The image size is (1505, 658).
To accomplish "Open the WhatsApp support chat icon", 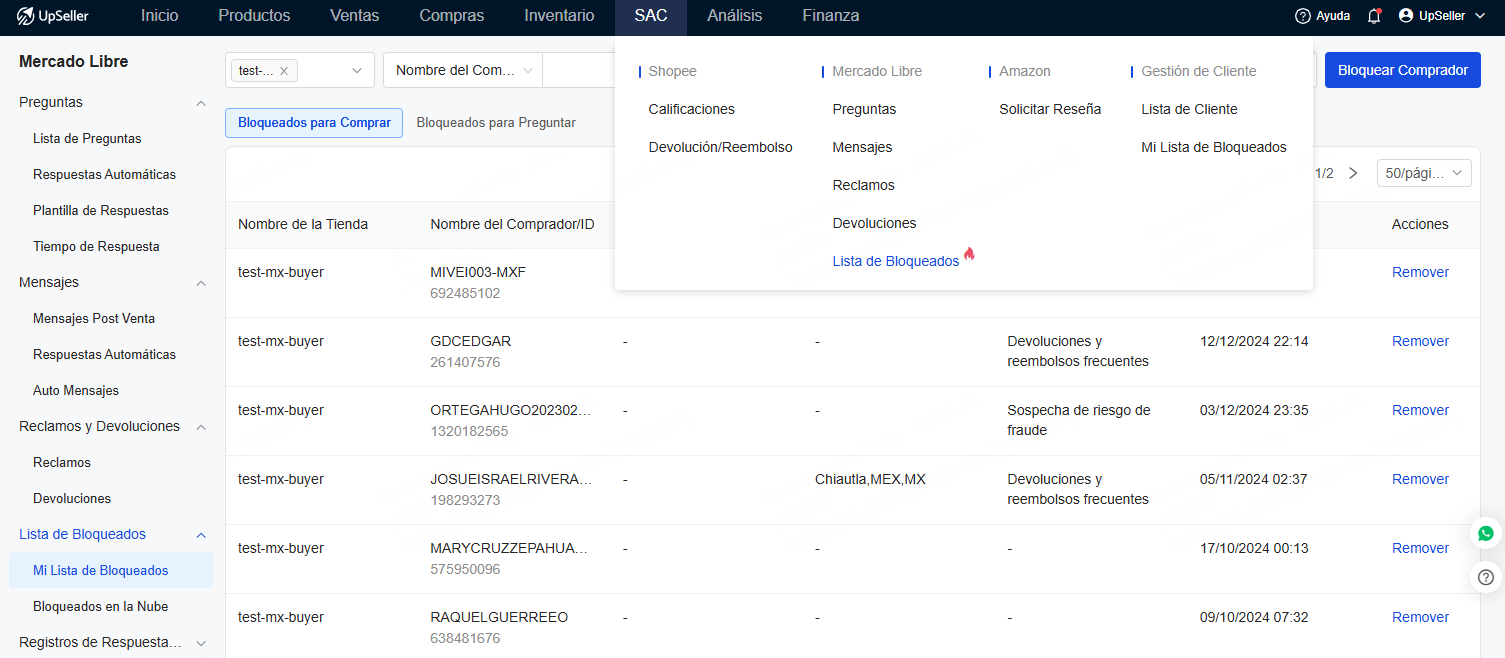I will click(x=1486, y=534).
